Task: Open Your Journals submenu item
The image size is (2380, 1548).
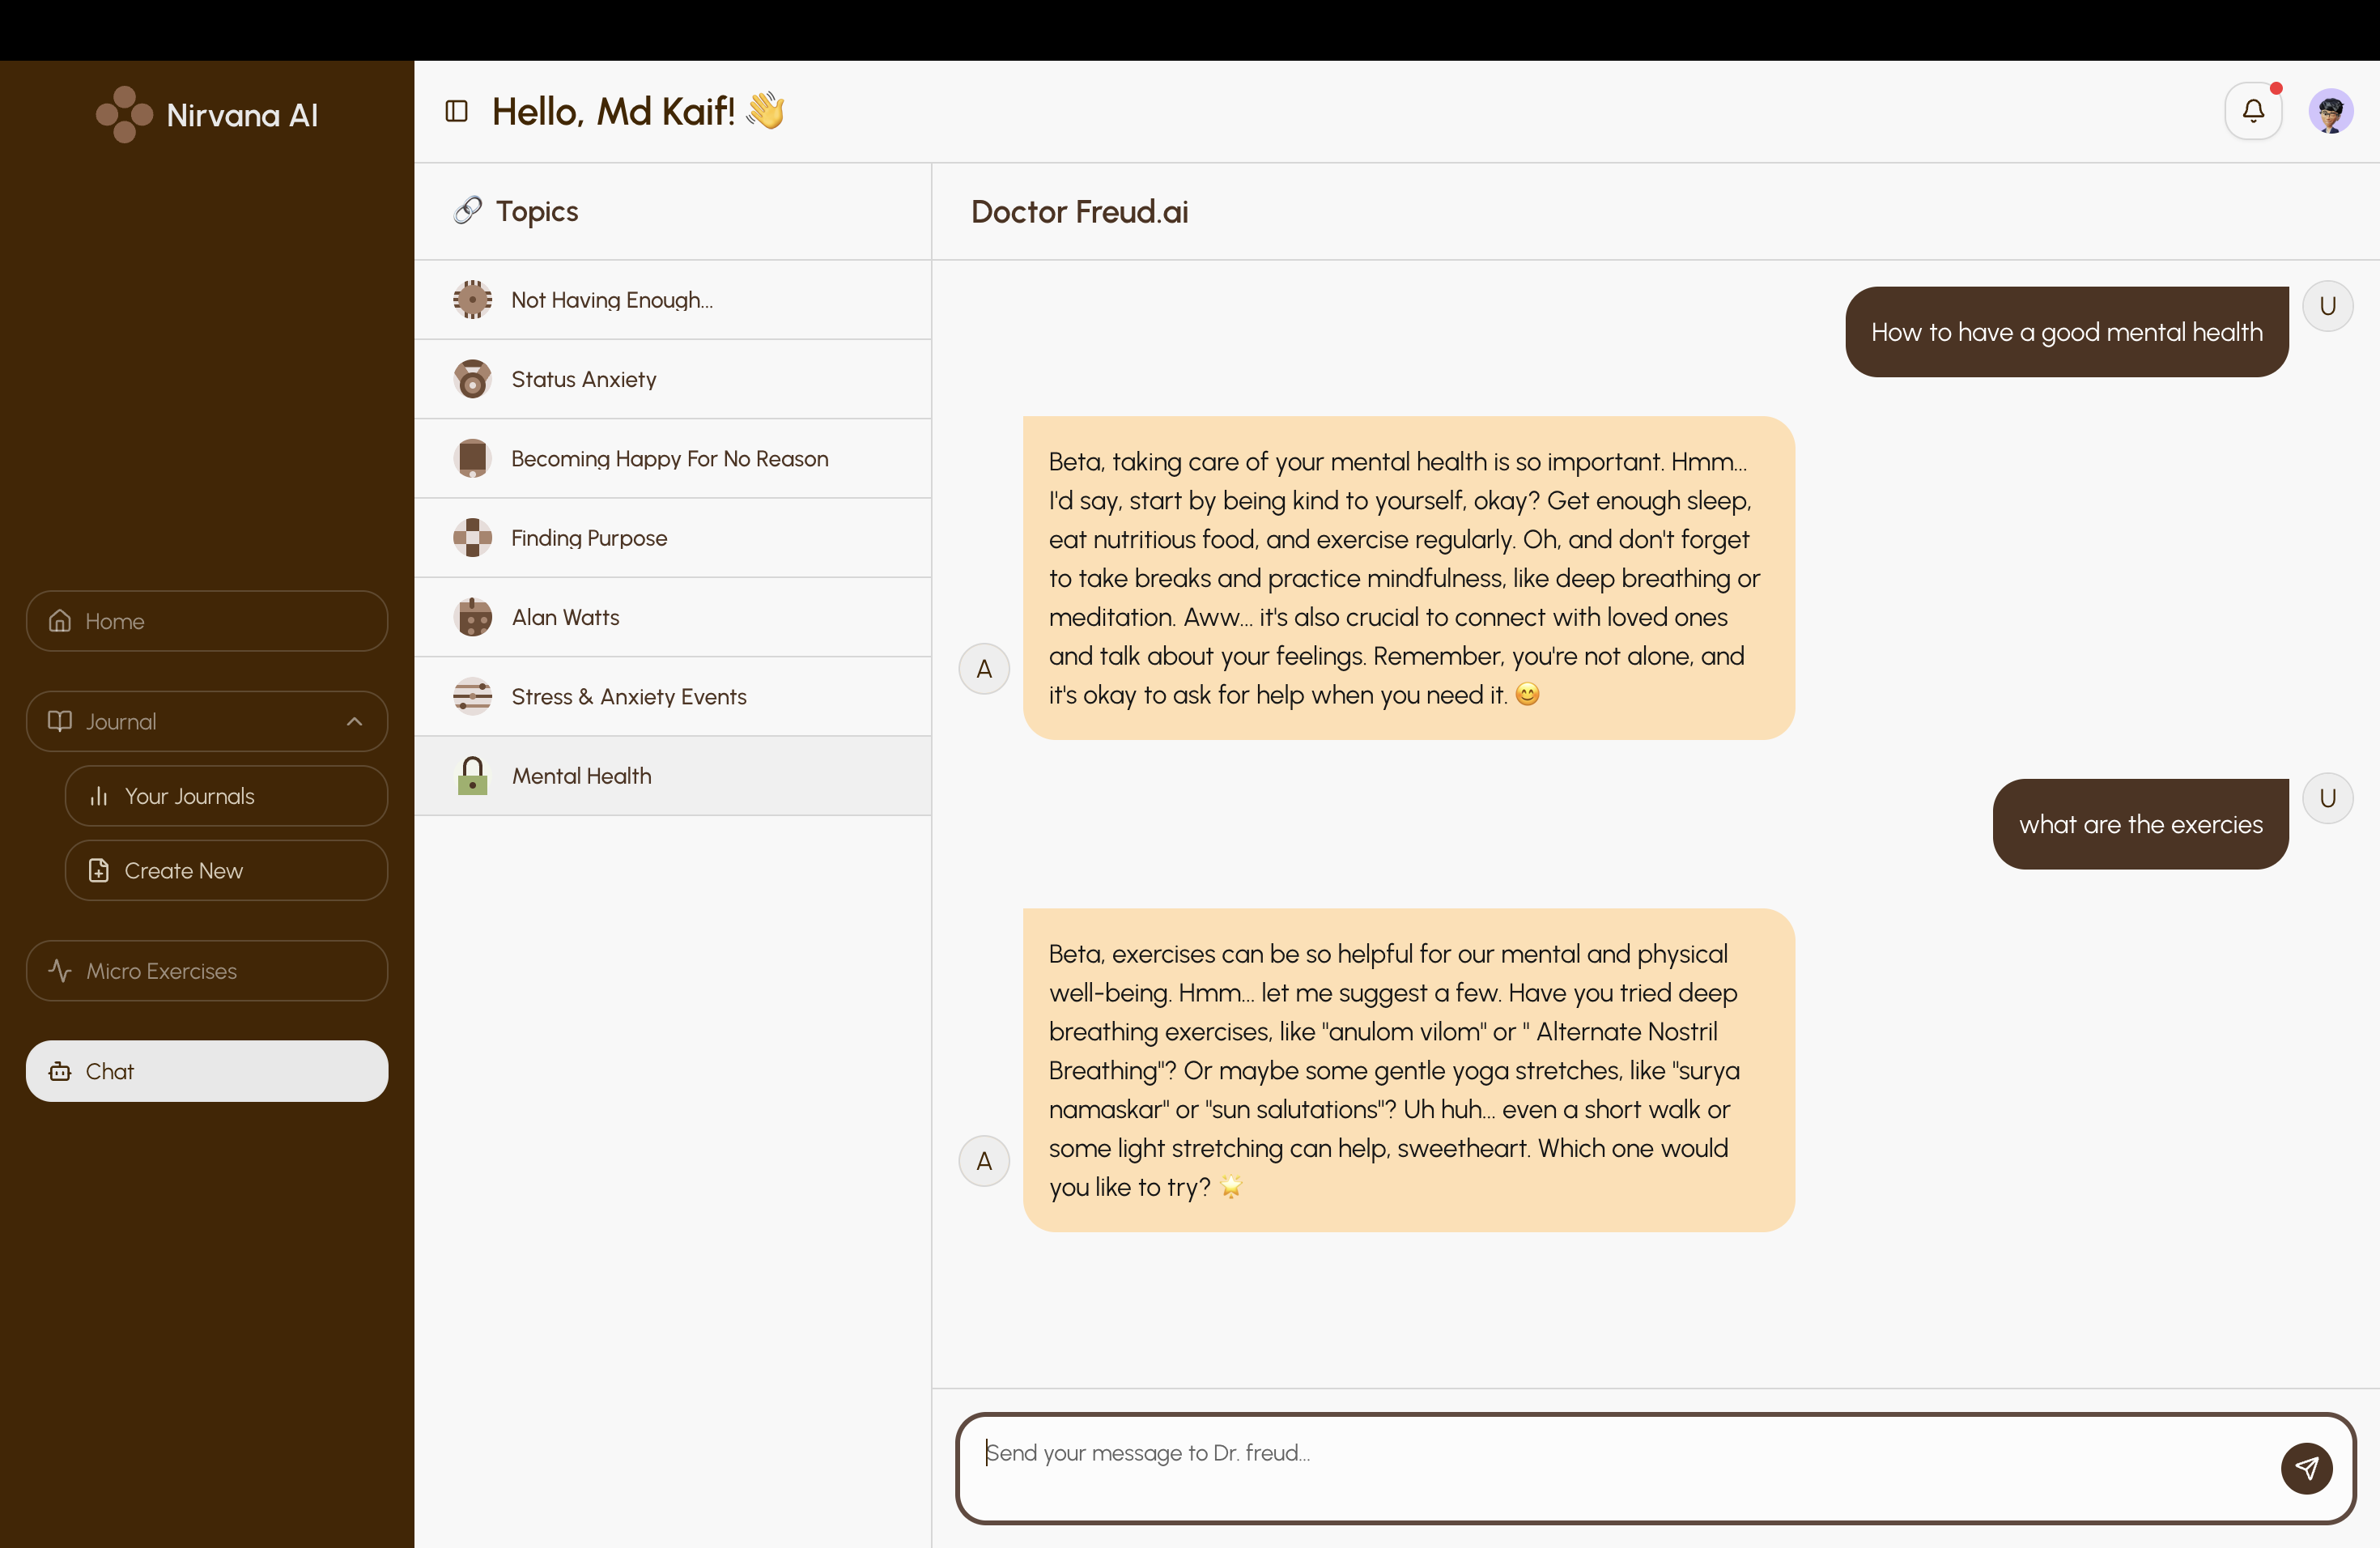Action: (x=226, y=796)
